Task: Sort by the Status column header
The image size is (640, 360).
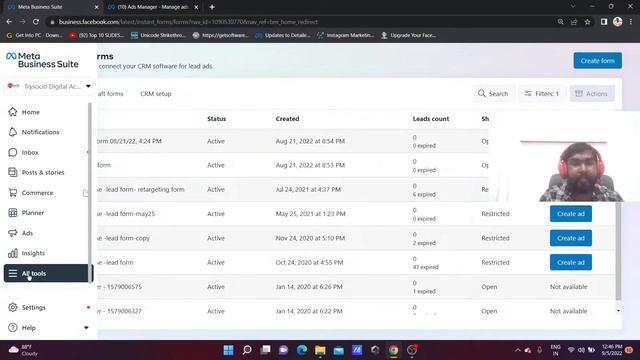Action: tap(216, 119)
